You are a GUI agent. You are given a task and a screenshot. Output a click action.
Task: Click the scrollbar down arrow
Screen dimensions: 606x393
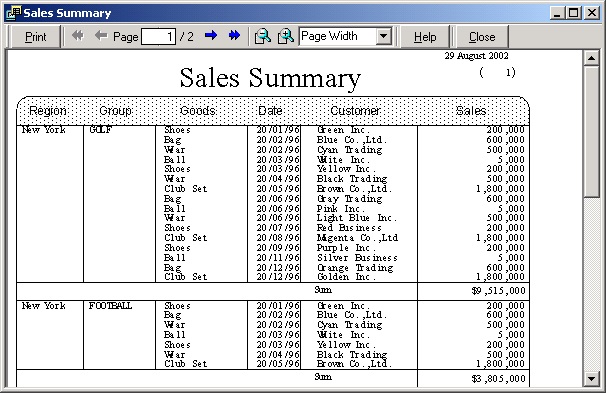pos(591,378)
